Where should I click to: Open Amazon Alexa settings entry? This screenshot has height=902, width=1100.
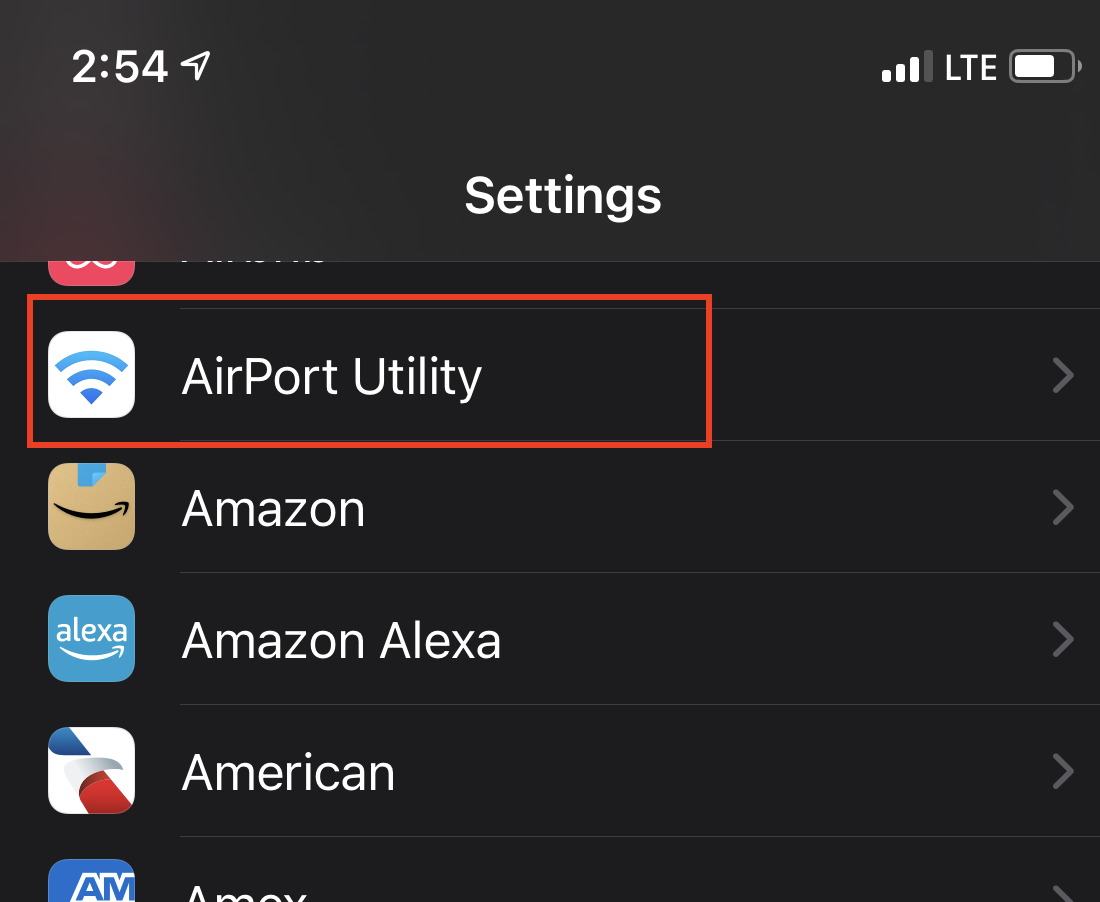coord(550,638)
